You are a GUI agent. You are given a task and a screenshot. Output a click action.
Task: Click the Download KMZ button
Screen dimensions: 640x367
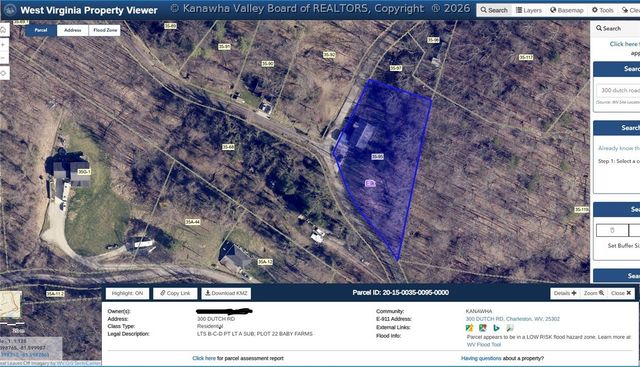[226, 293]
